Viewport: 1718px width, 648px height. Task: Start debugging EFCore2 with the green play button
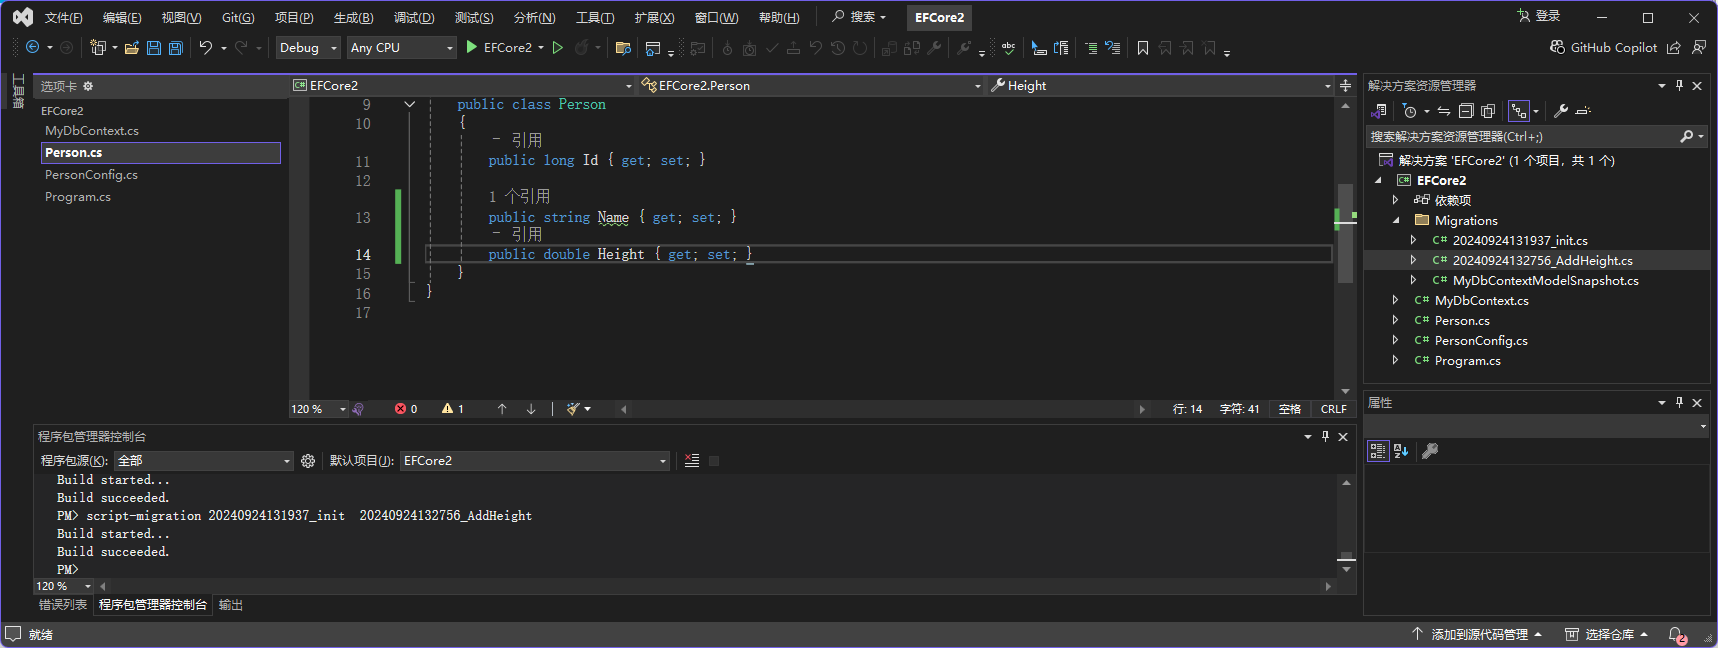pos(472,47)
